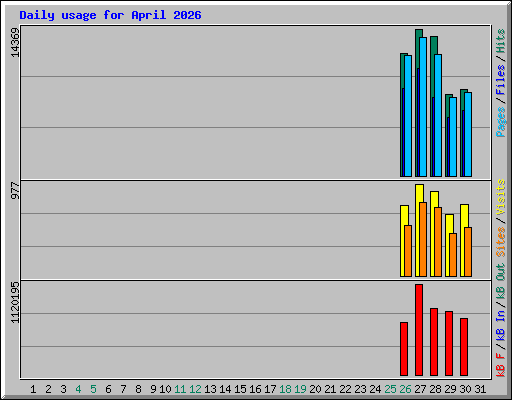The width and height of the screenshot is (512, 400).
Task: Click day number 27 on the axis
Action: 420,389
